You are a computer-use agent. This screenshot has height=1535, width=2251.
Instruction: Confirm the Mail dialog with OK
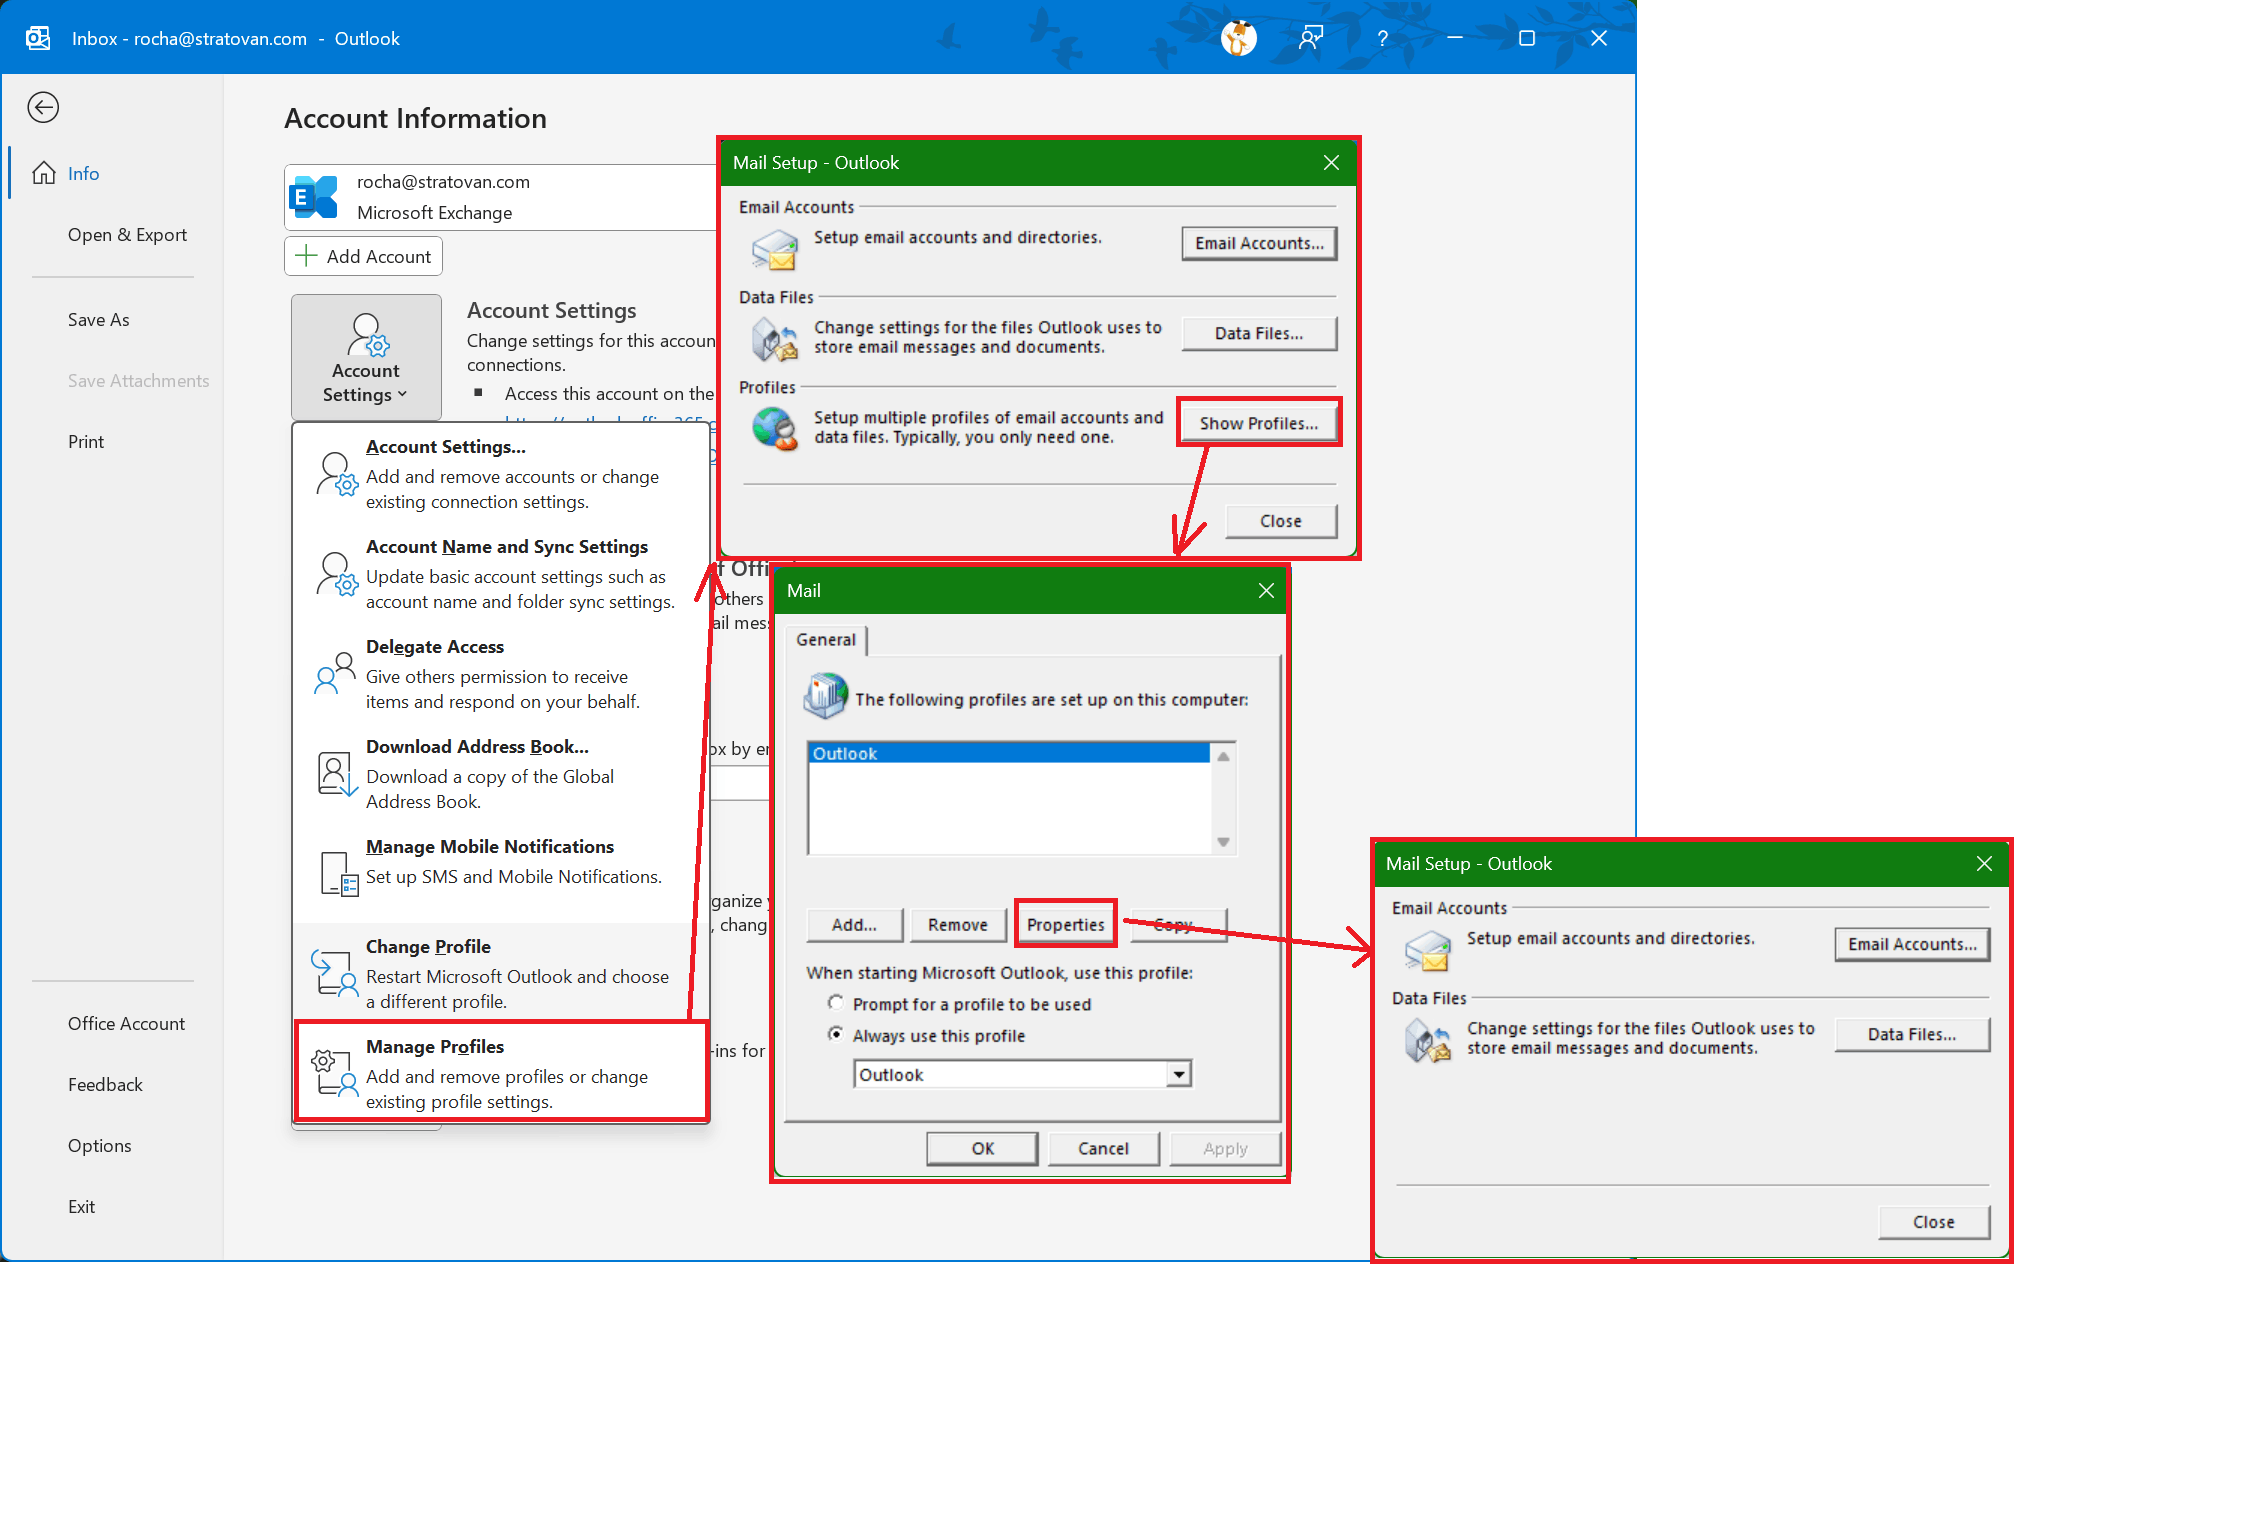pos(983,1148)
